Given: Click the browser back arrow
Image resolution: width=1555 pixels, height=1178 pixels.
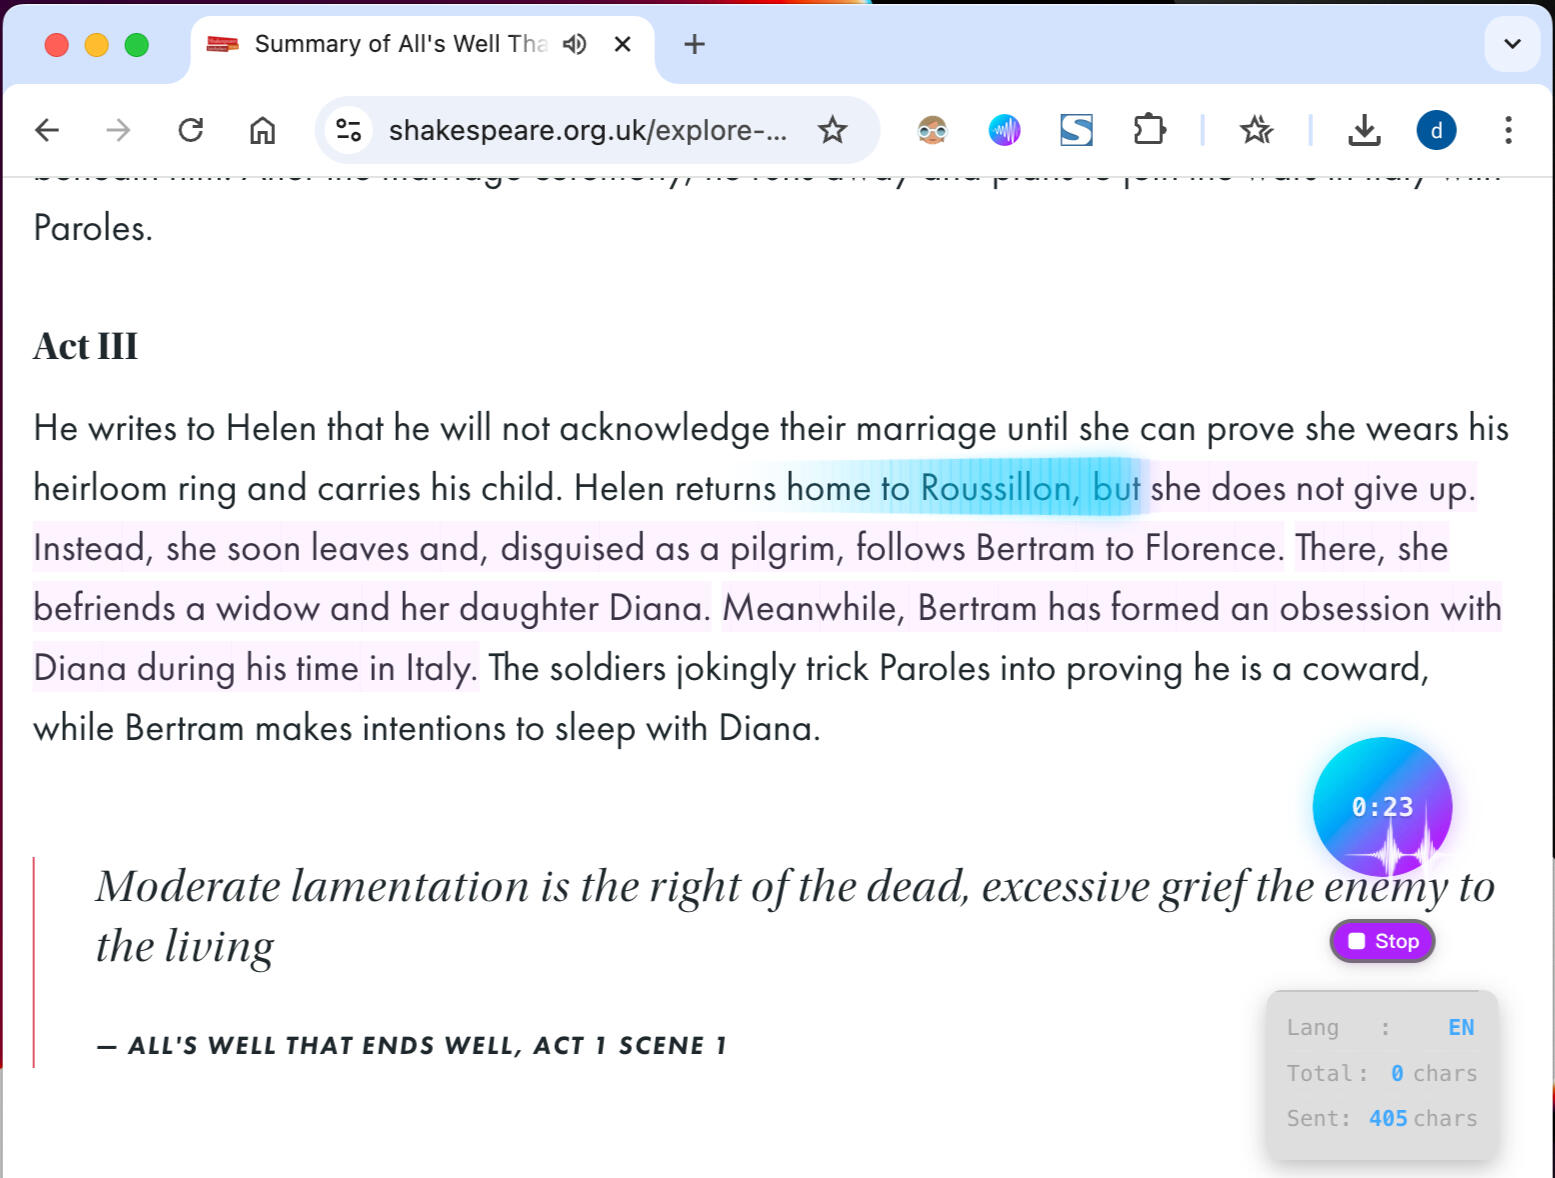Looking at the screenshot, I should pyautogui.click(x=47, y=130).
